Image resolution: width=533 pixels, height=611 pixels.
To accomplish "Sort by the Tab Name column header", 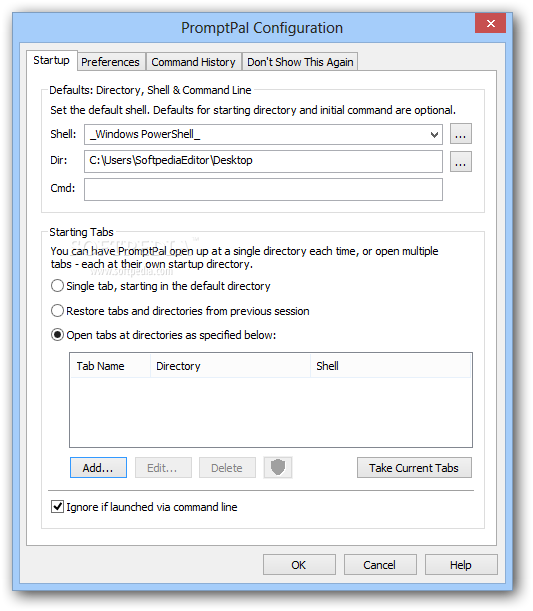I will click(x=111, y=366).
